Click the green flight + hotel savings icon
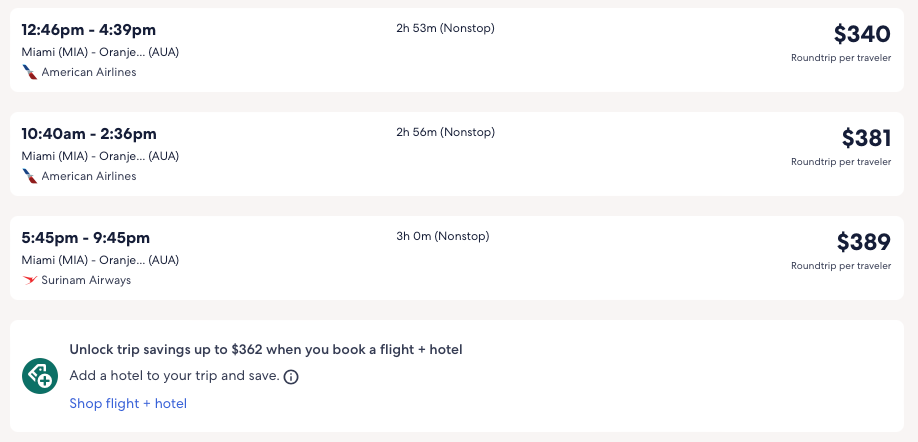918x442 pixels. pyautogui.click(x=40, y=376)
